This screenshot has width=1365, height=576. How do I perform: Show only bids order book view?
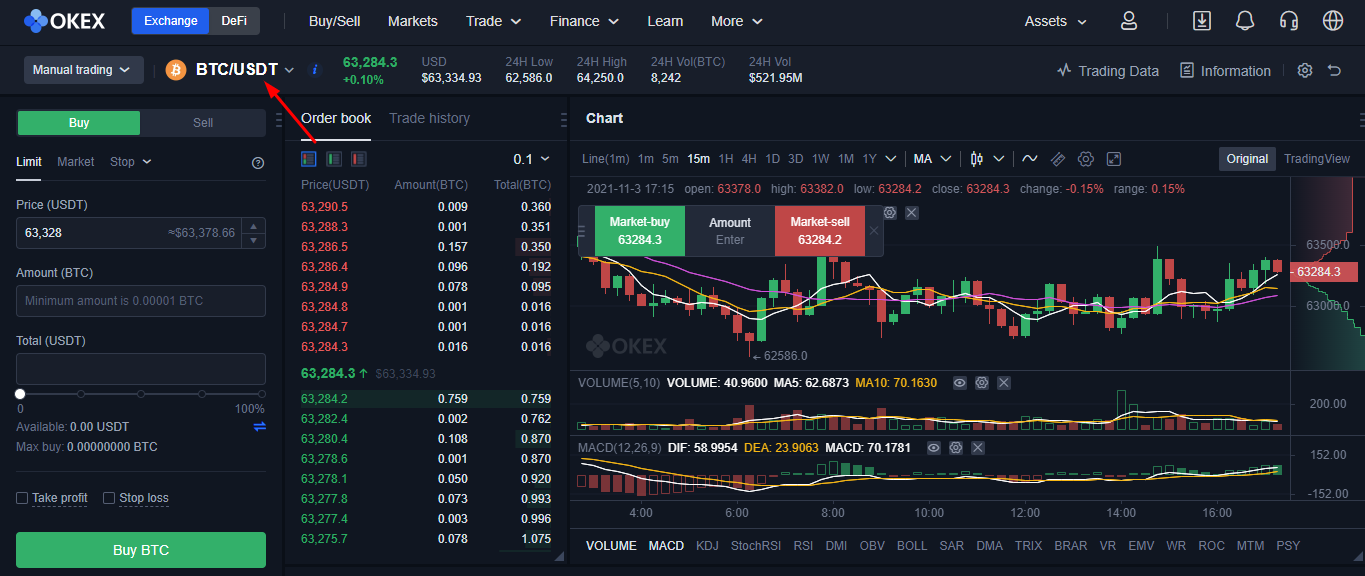click(334, 159)
